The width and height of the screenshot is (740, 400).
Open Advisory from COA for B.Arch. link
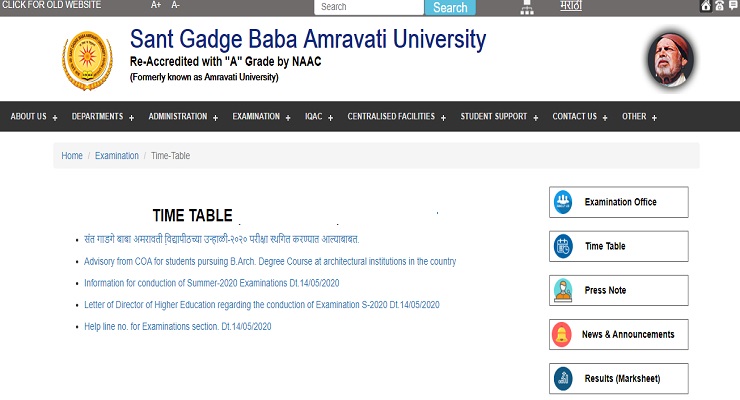click(270, 261)
